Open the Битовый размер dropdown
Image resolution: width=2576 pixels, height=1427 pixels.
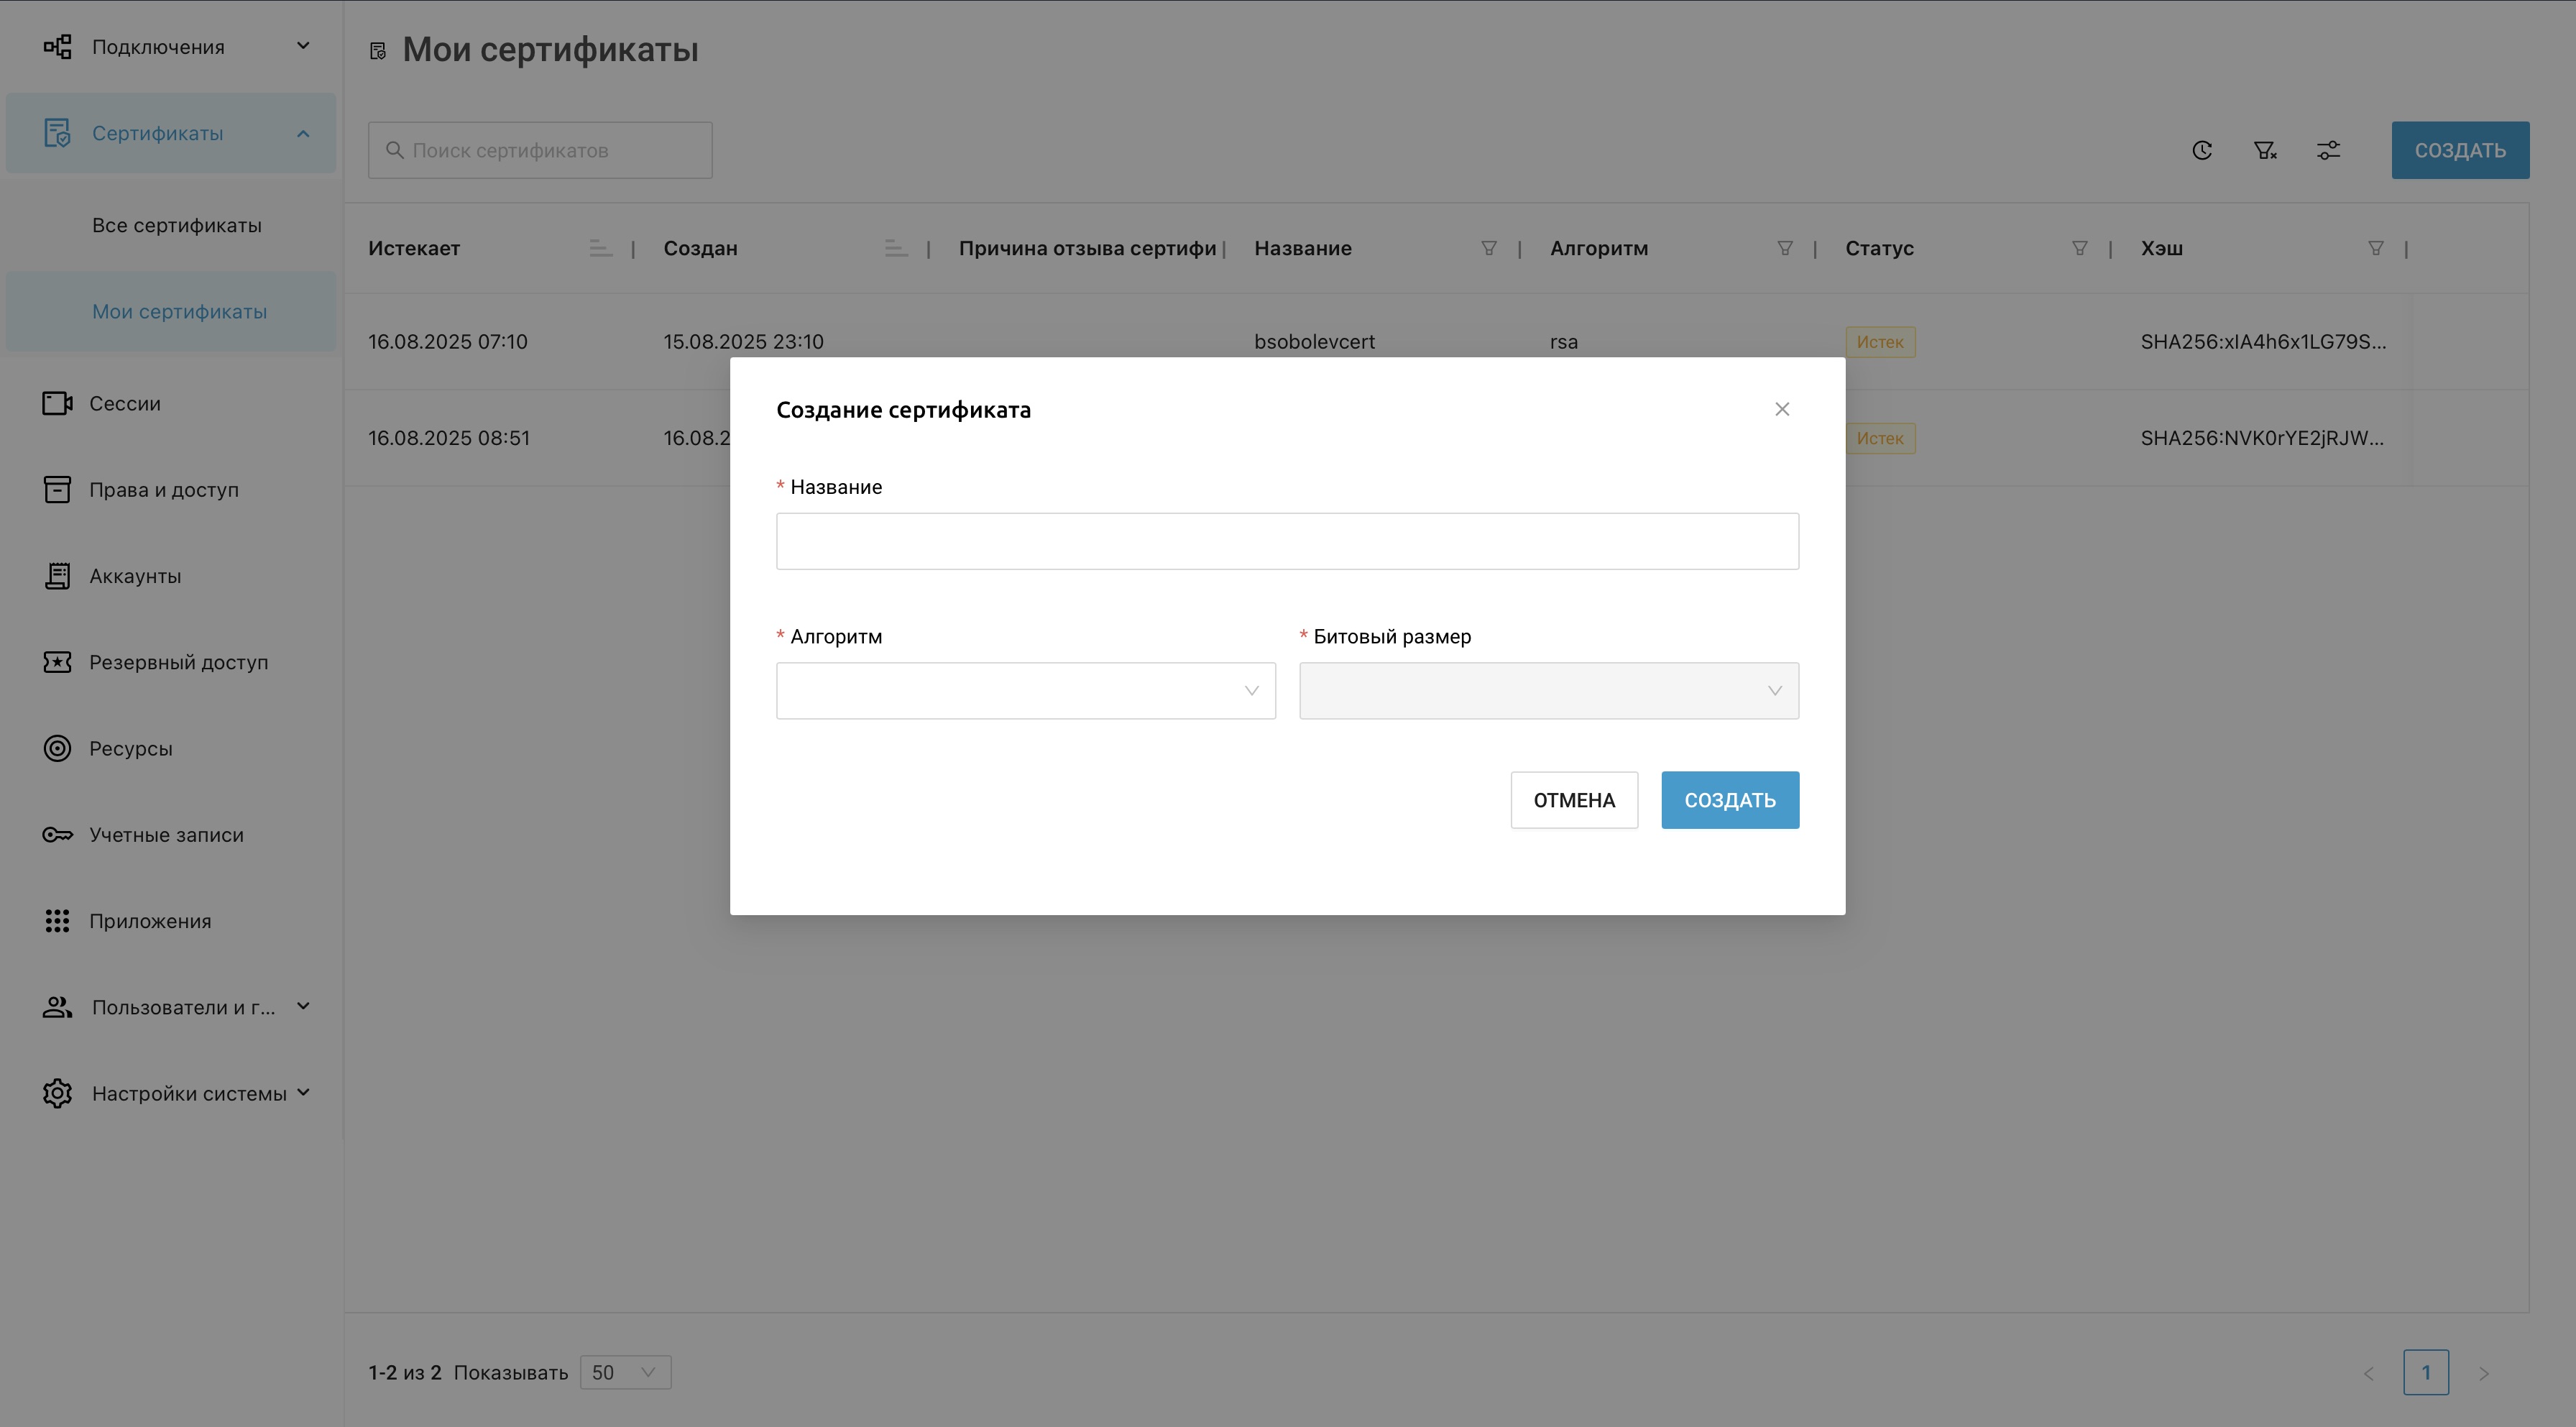coord(1548,691)
